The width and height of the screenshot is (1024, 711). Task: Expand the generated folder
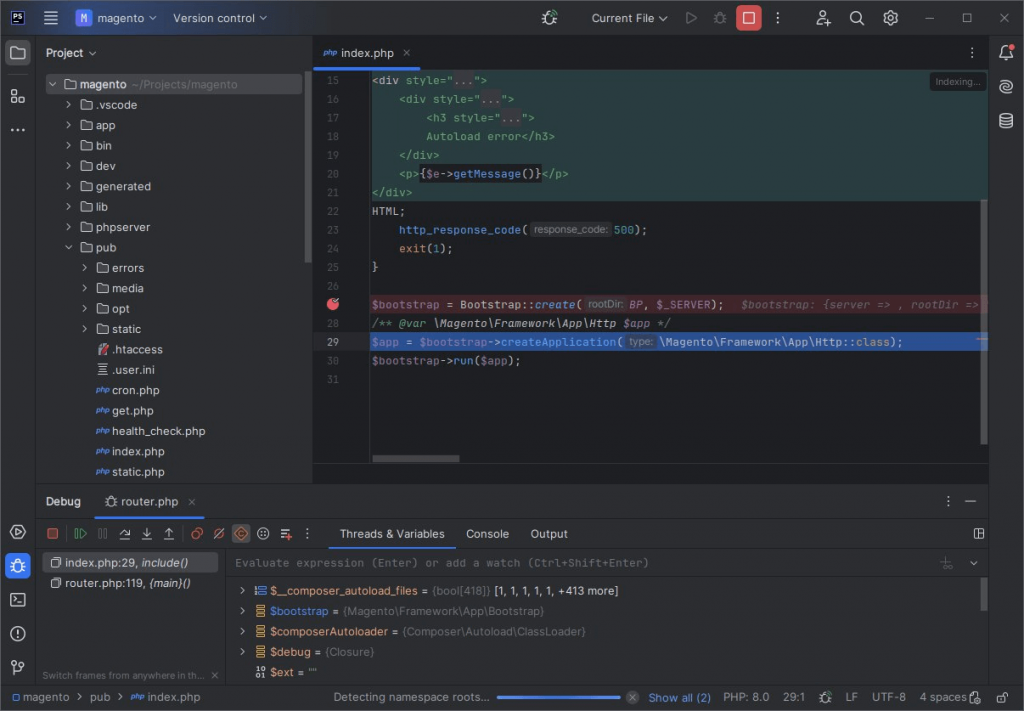[x=69, y=186]
